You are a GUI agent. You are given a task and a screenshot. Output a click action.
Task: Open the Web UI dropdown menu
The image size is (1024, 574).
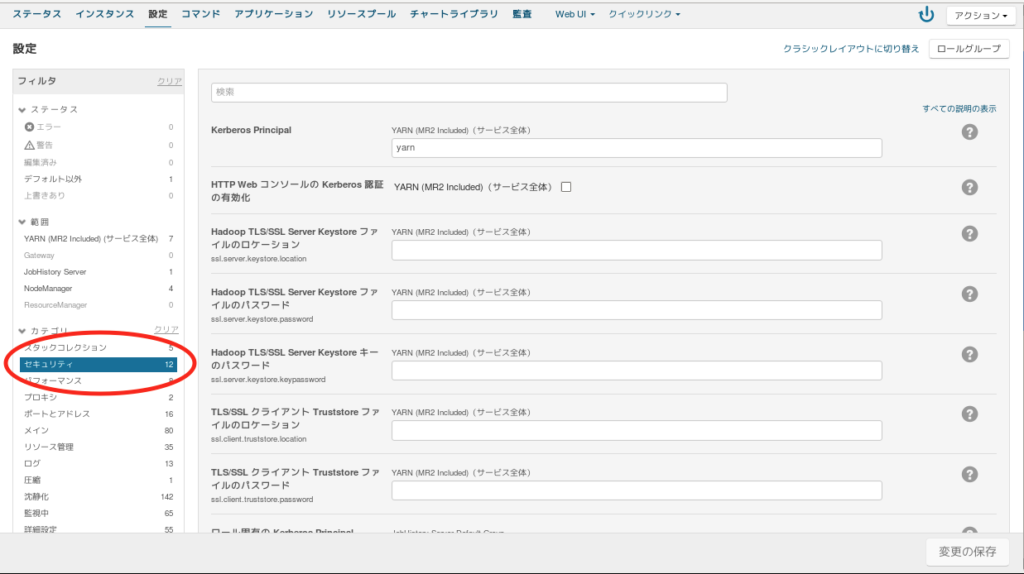click(x=575, y=14)
